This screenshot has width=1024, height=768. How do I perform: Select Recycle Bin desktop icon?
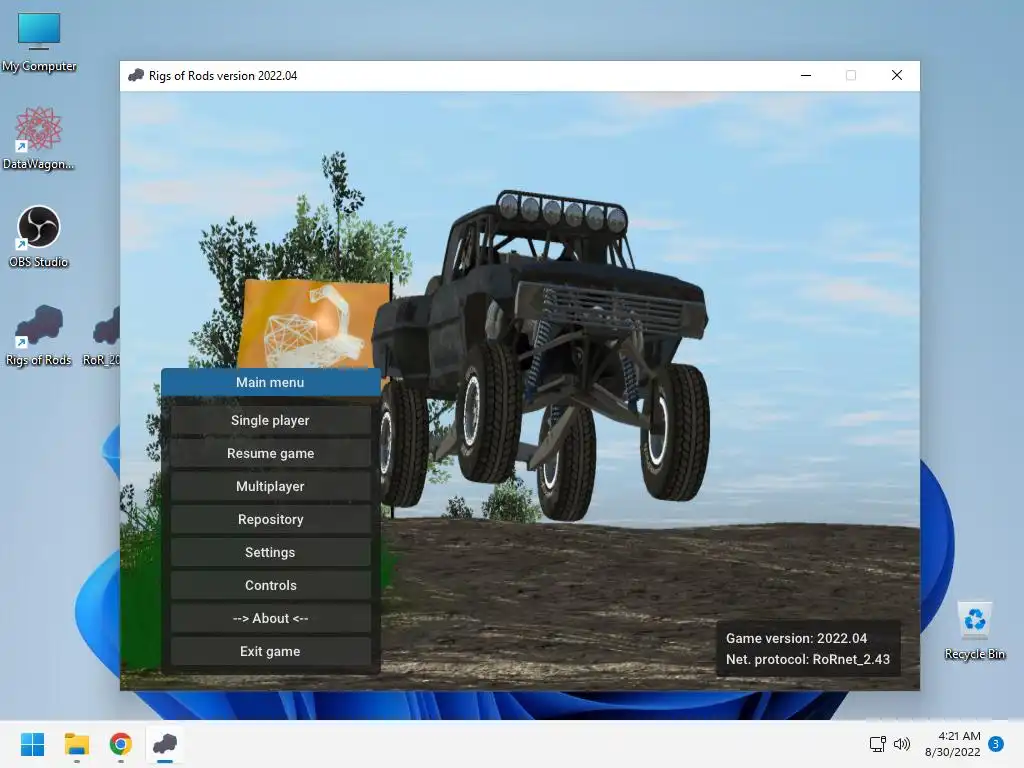pos(974,630)
